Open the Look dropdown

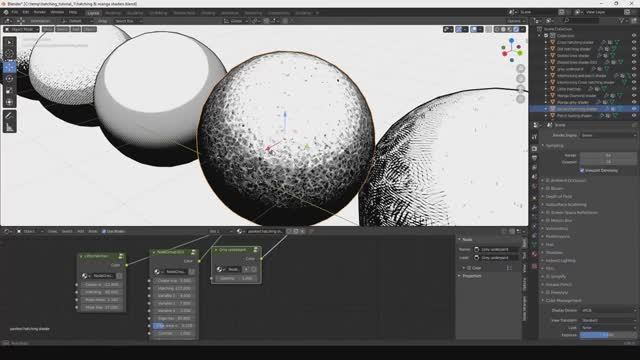click(608, 328)
